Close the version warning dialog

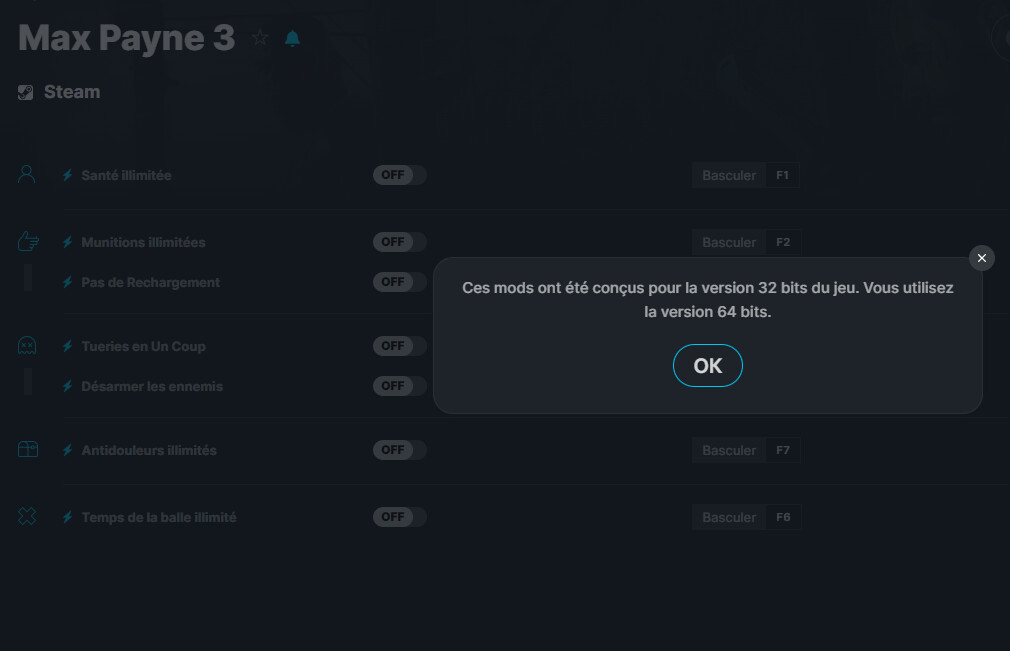point(982,258)
